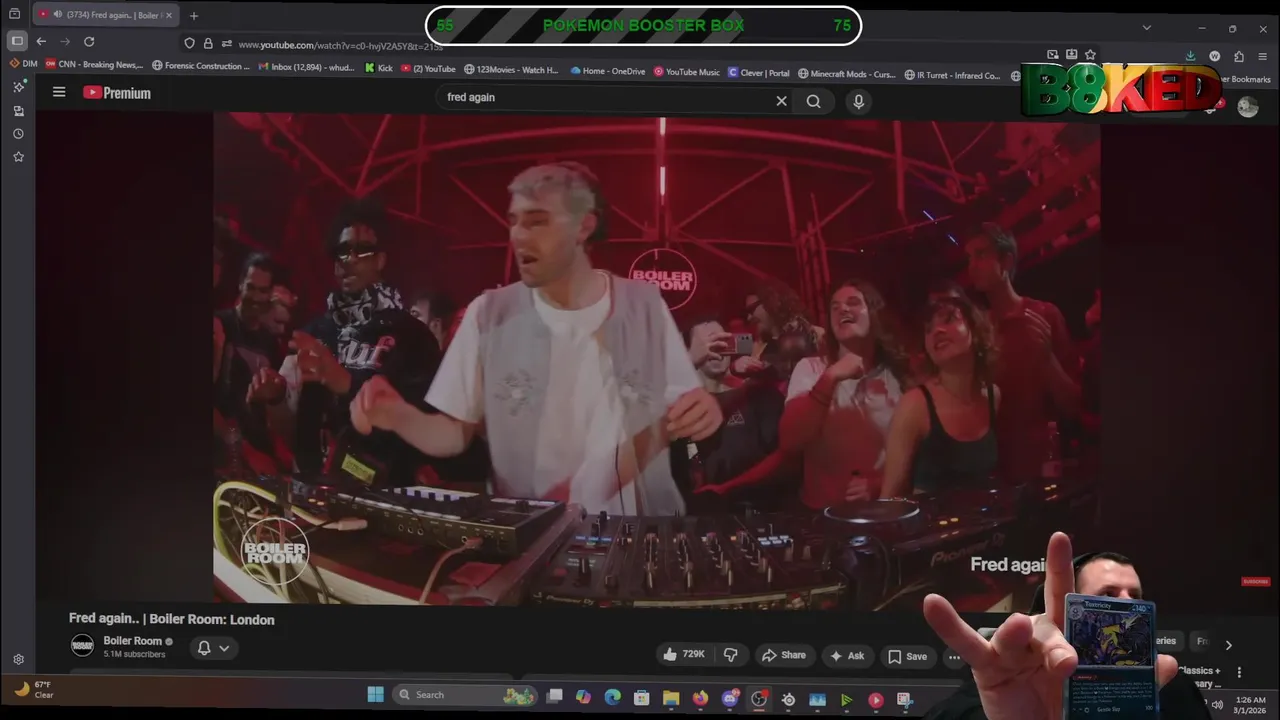This screenshot has height=720, width=1280.
Task: List all tabs dropdown arrow
Action: pos(1146,27)
